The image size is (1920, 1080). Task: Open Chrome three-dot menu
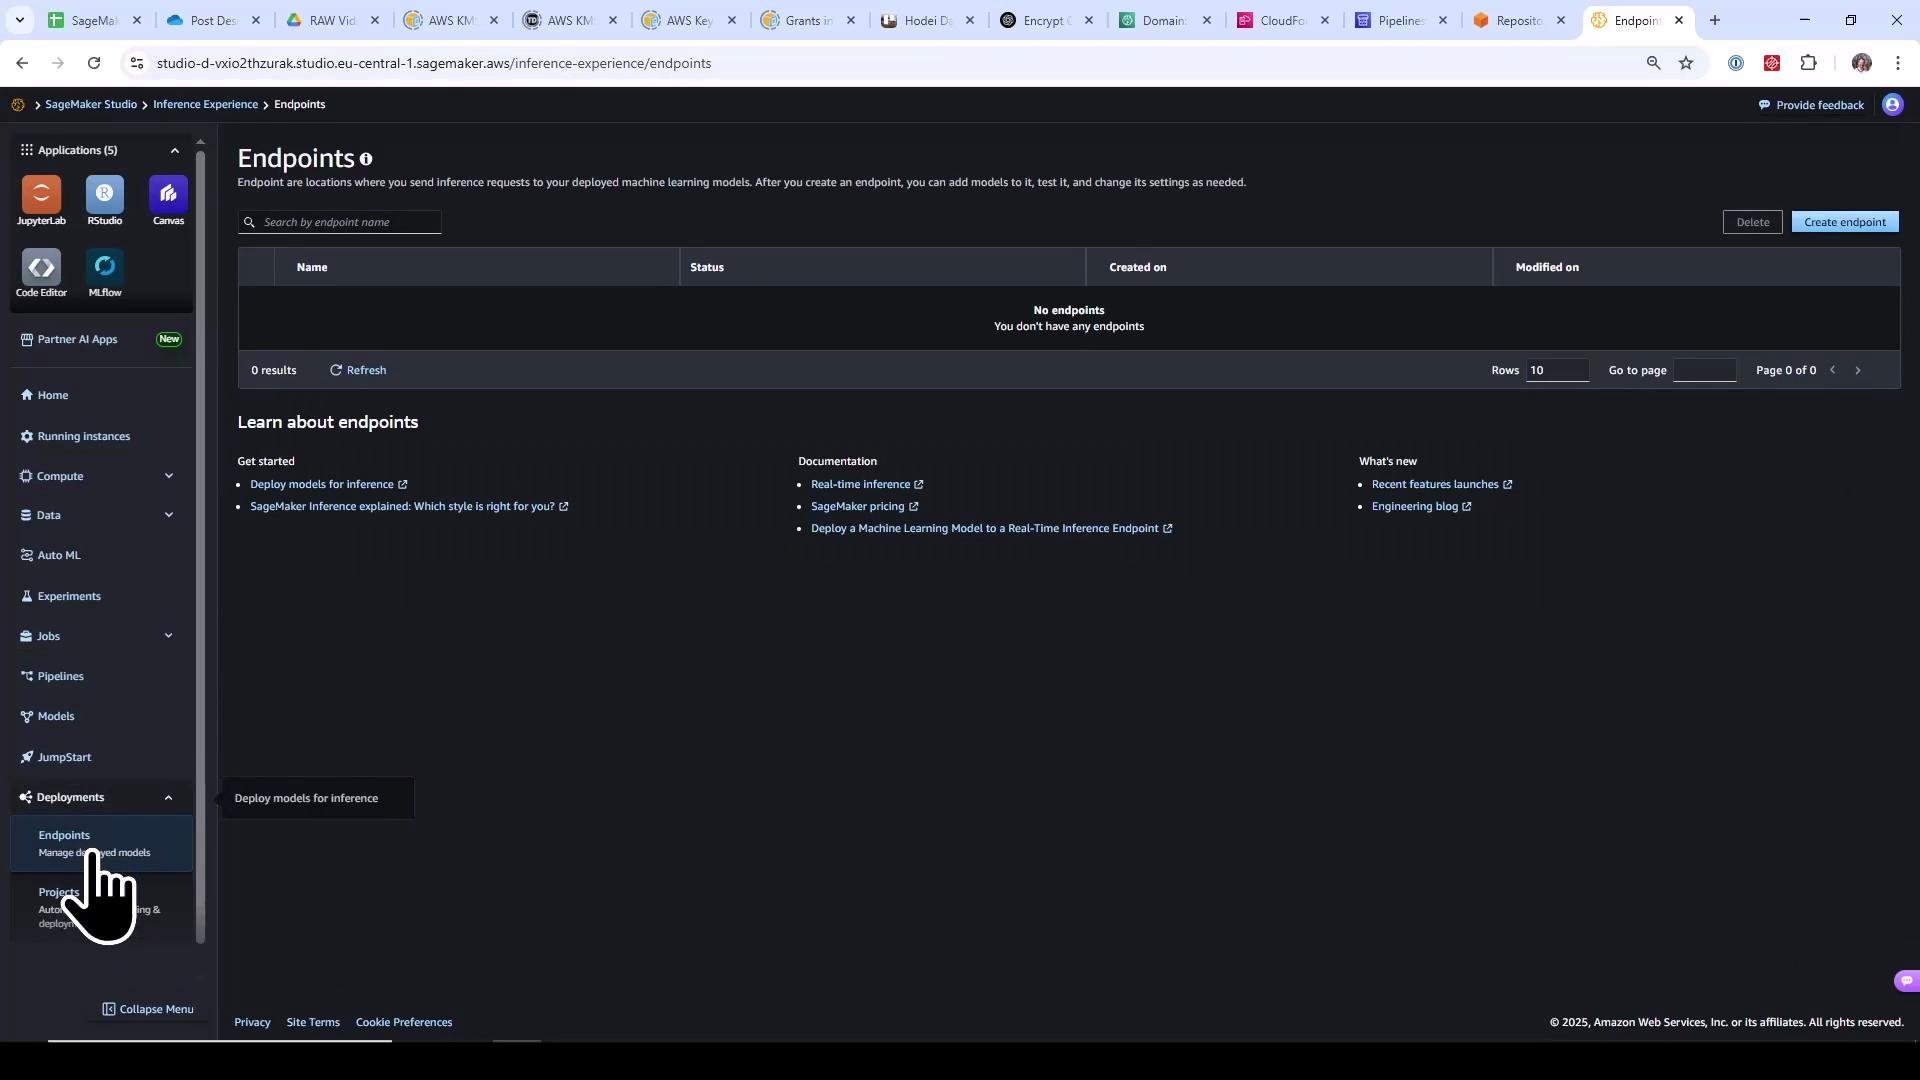(x=1897, y=63)
